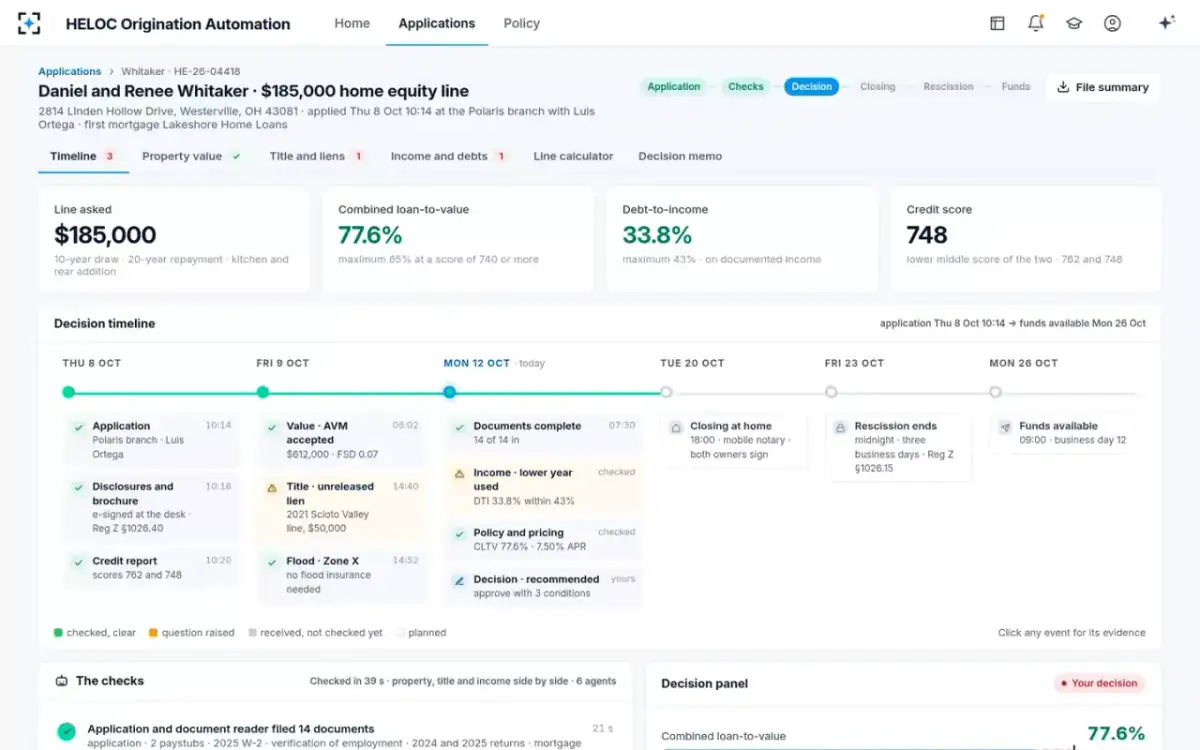Click the "planned" legend entry

click(x=421, y=633)
